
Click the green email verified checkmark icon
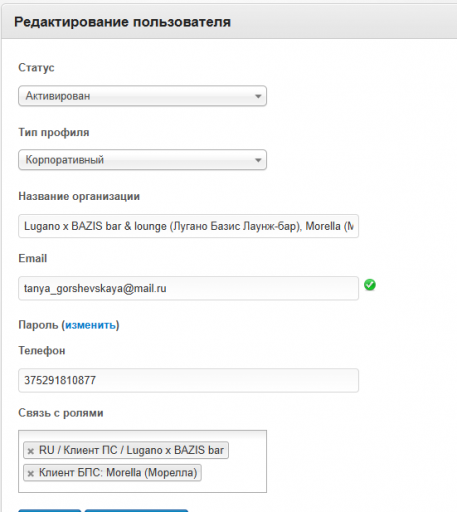pyautogui.click(x=370, y=285)
